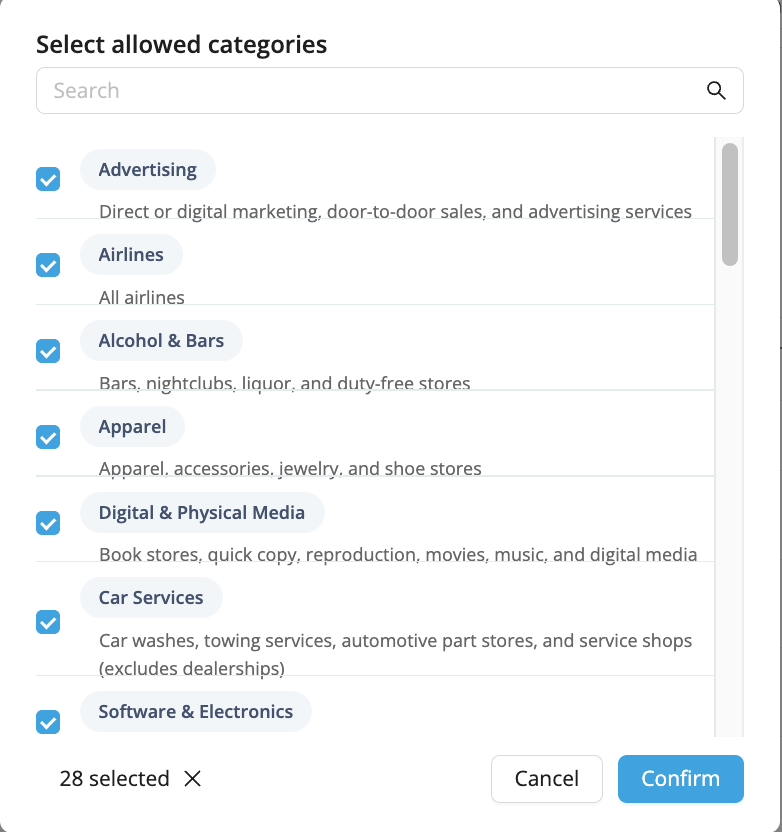Uncheck Digital & Physical Media checkbox
The width and height of the screenshot is (782, 832).
click(x=48, y=523)
